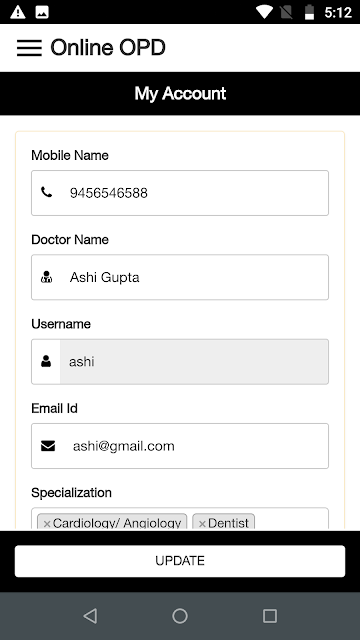Open the hamburger navigation menu
360x640 pixels.
pyautogui.click(x=29, y=48)
